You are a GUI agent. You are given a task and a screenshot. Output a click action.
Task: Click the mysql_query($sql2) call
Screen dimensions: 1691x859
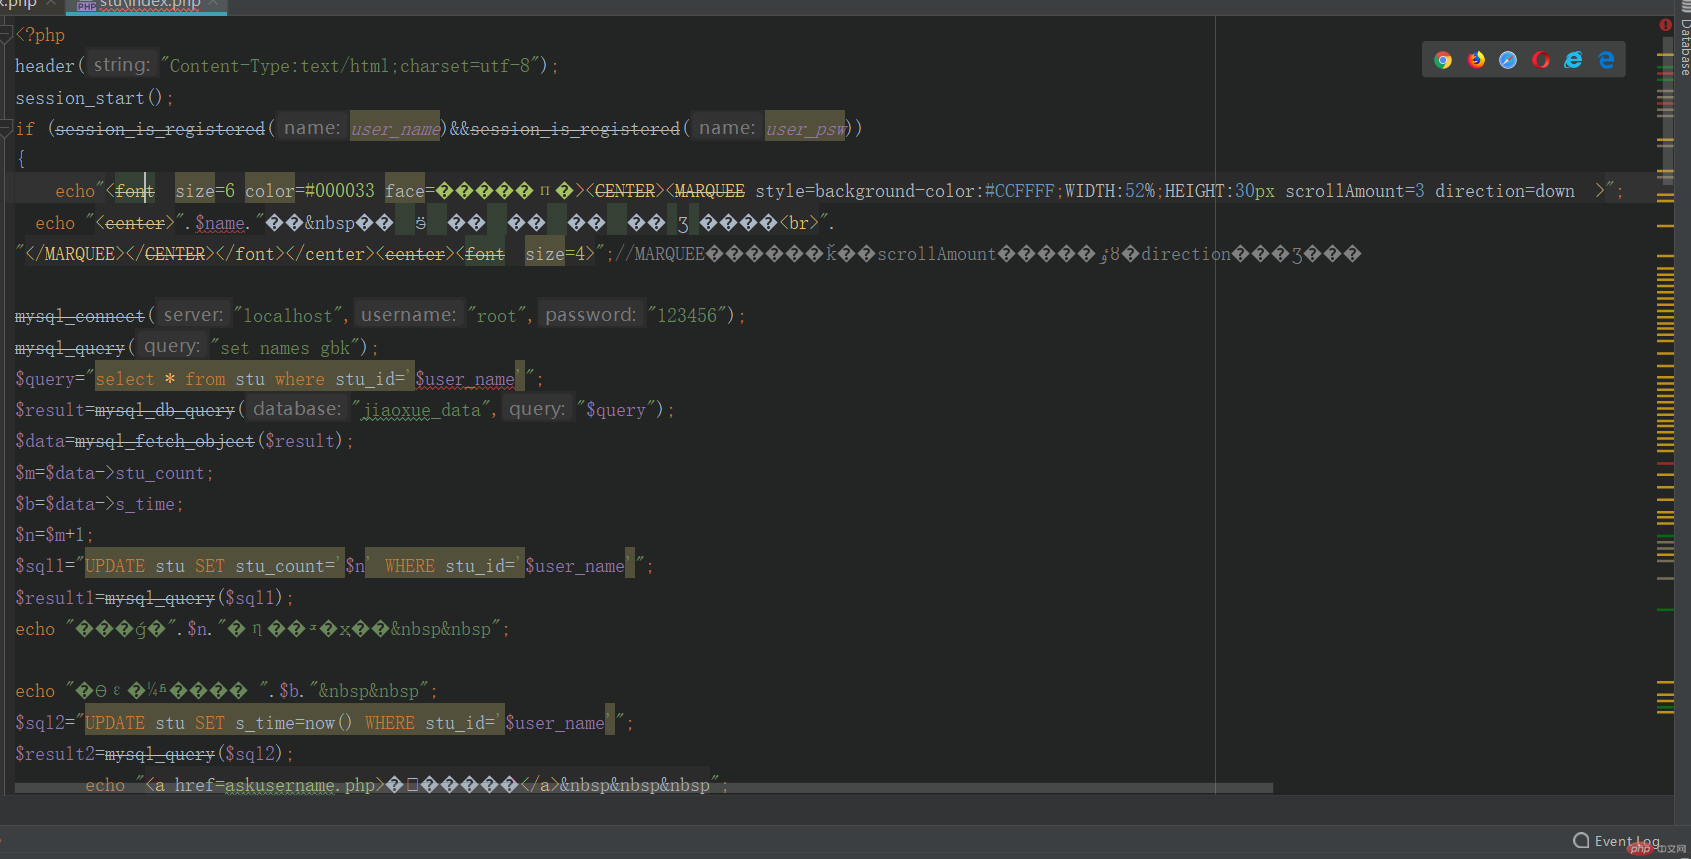pyautogui.click(x=195, y=754)
